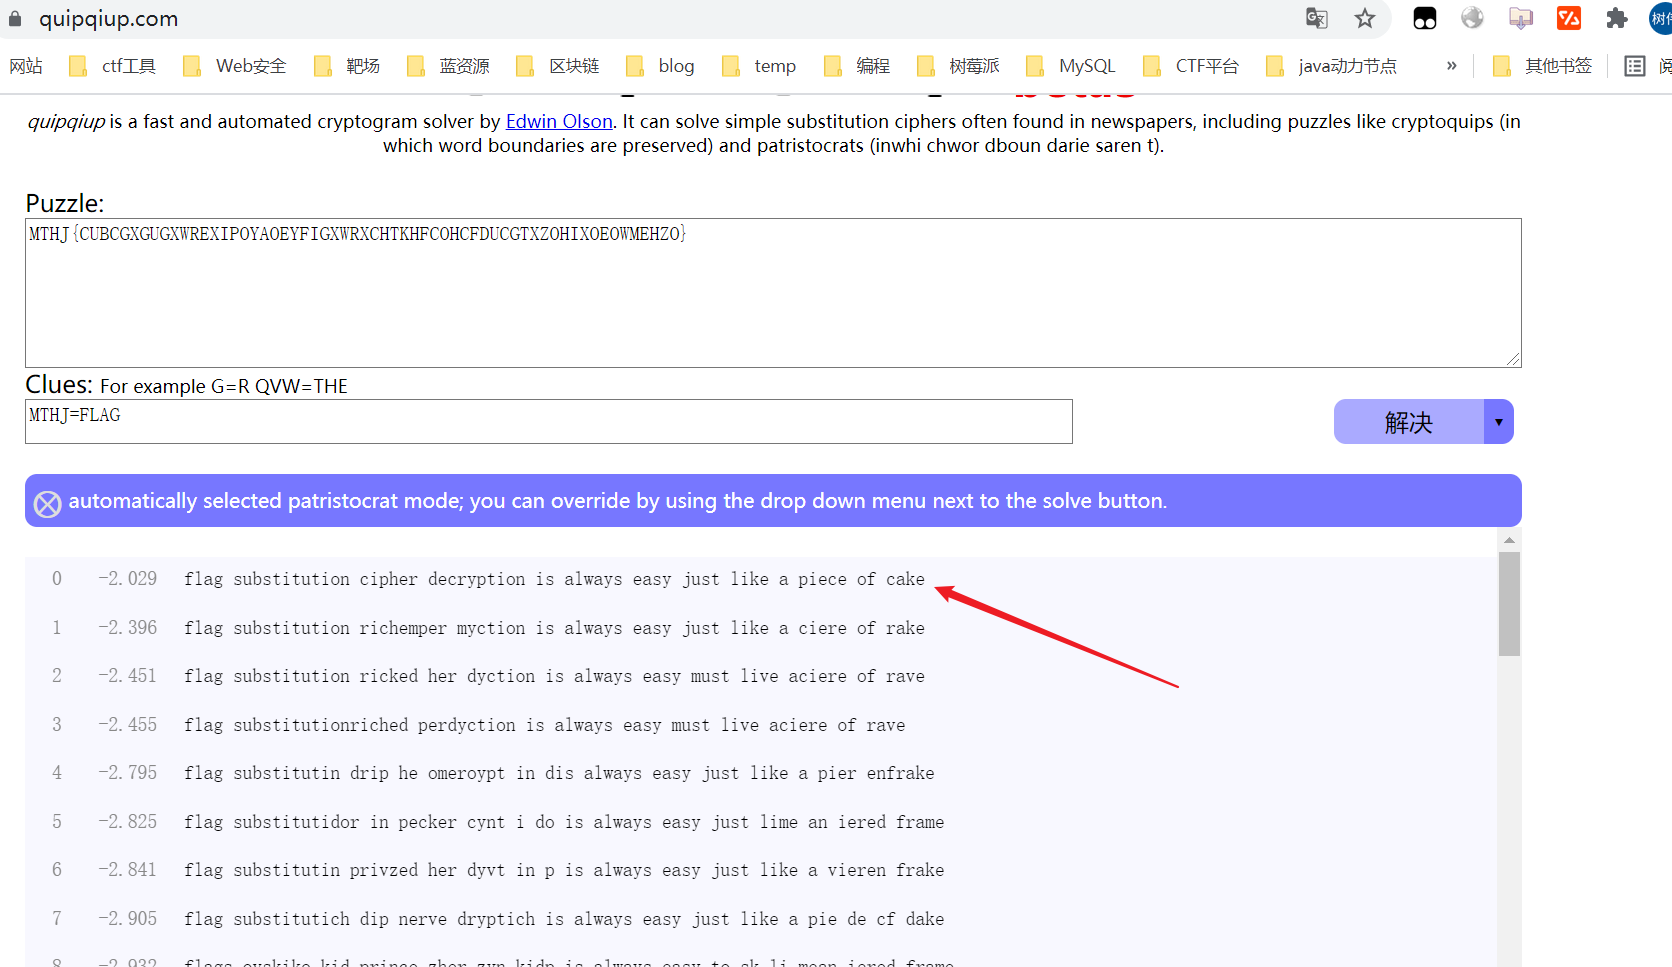Screen dimensions: 1672x967
Task: Dismiss the patristocrat mode notice via X icon
Action: (x=47, y=503)
